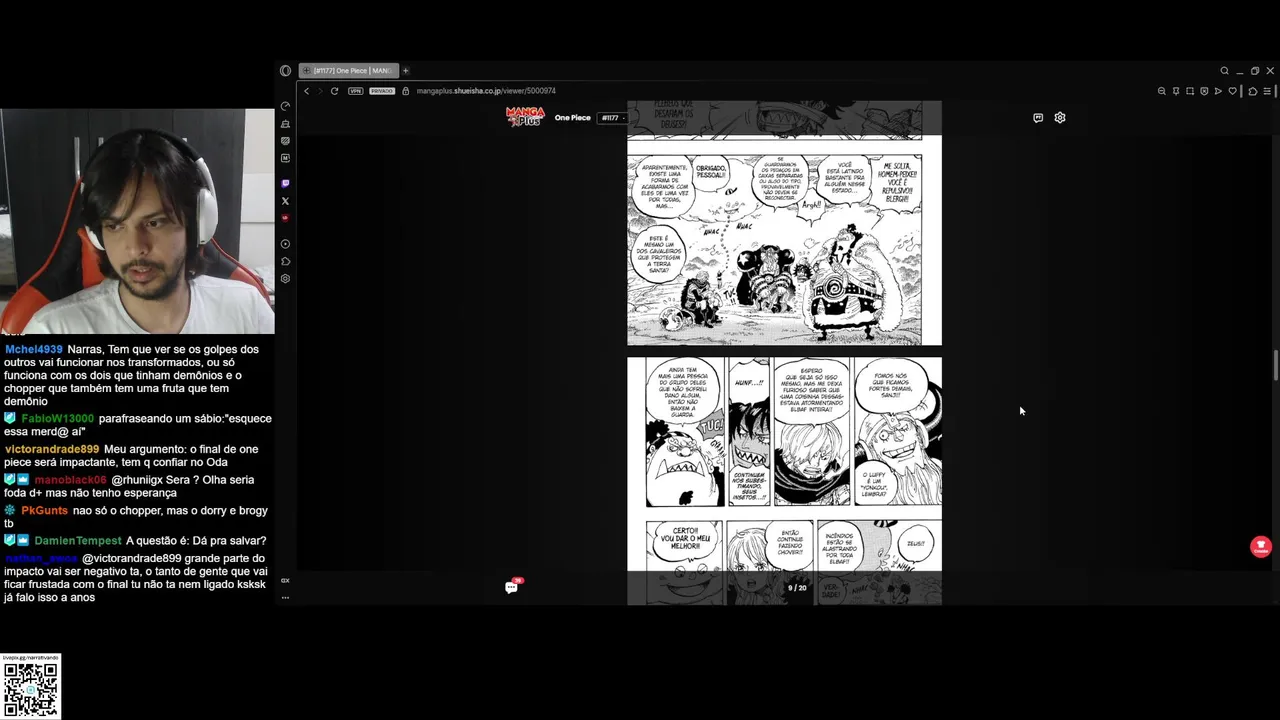Click username DamienTempest in chat
Image resolution: width=1280 pixels, height=720 pixels.
pos(78,541)
